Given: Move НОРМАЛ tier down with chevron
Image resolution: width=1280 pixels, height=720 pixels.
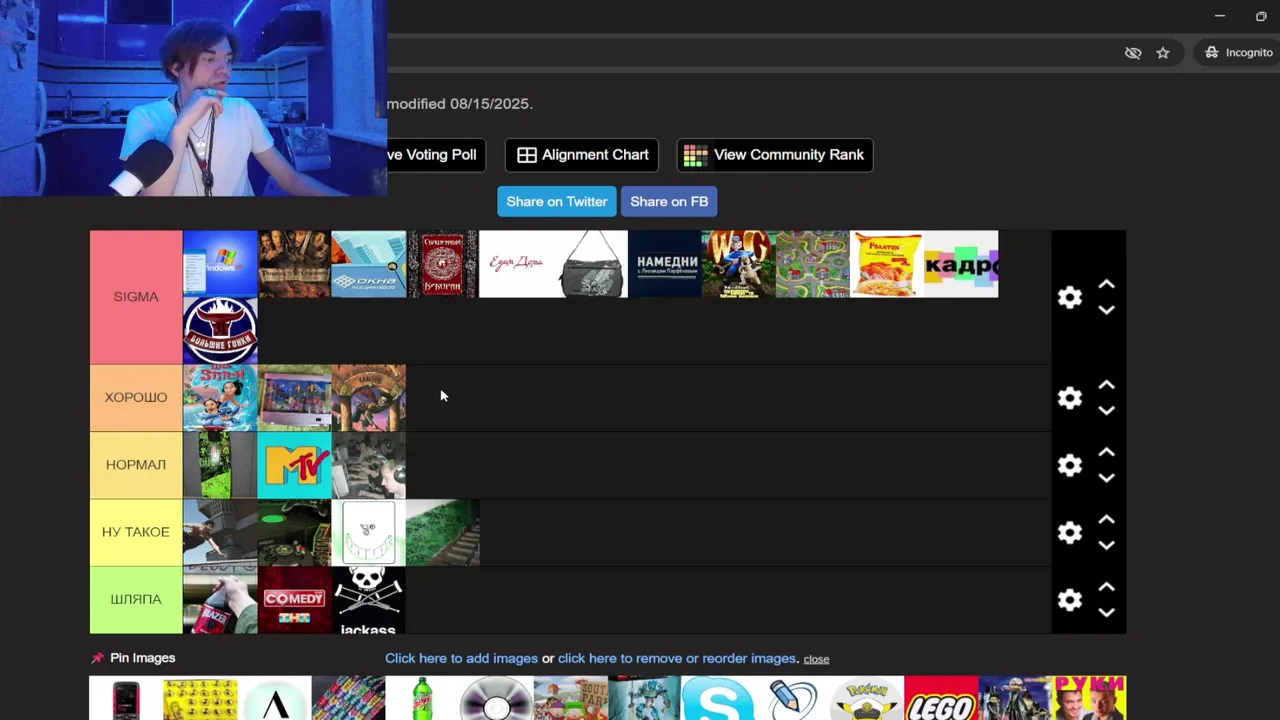Looking at the screenshot, I should tap(1106, 478).
